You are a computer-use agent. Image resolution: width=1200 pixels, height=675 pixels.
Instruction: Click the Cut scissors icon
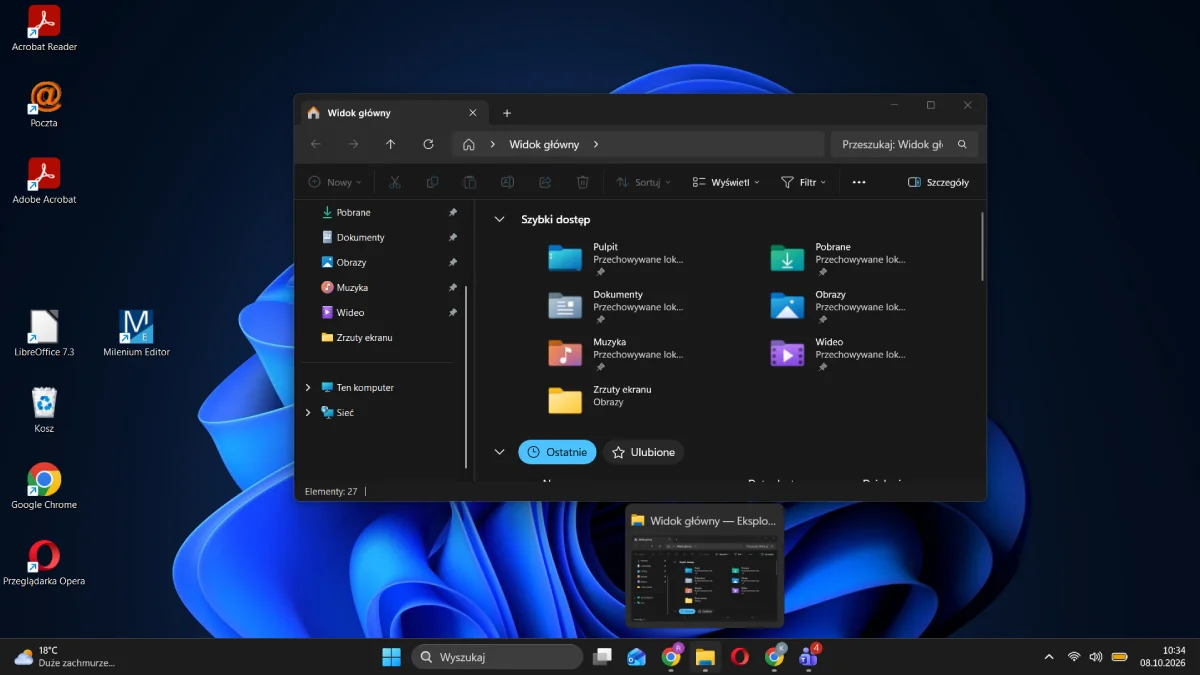(x=395, y=182)
